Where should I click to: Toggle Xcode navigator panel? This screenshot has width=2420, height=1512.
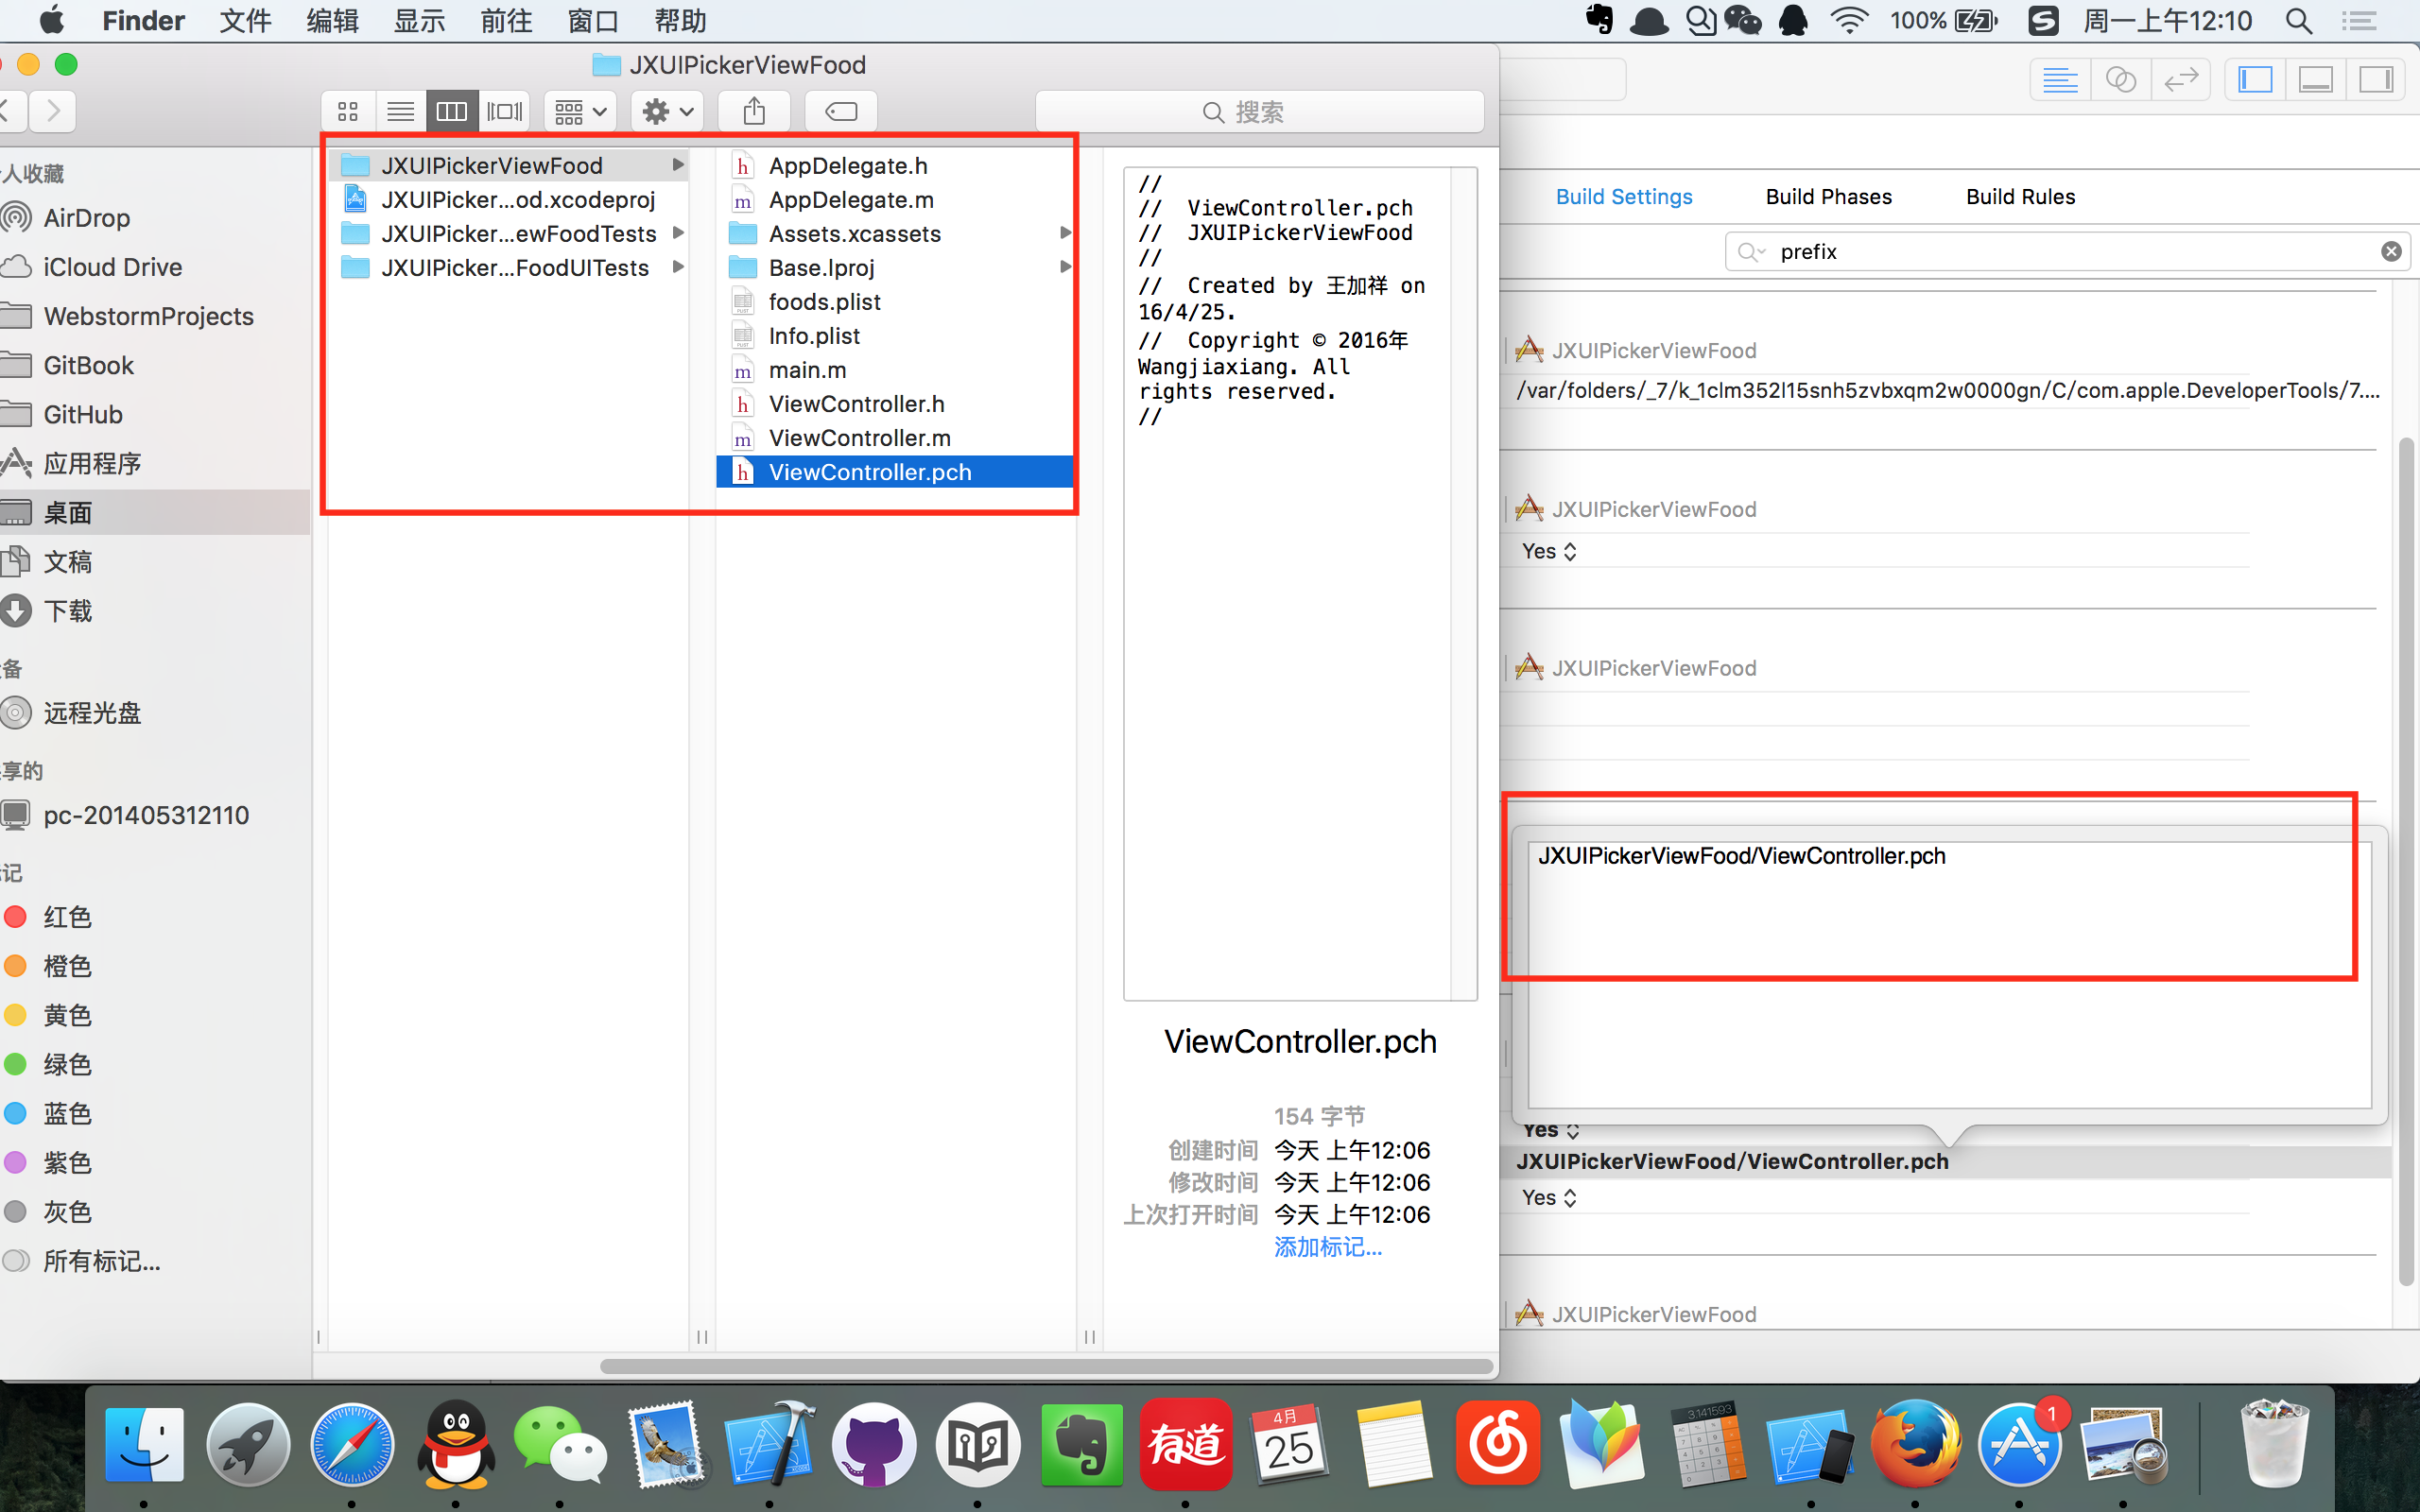point(2255,80)
